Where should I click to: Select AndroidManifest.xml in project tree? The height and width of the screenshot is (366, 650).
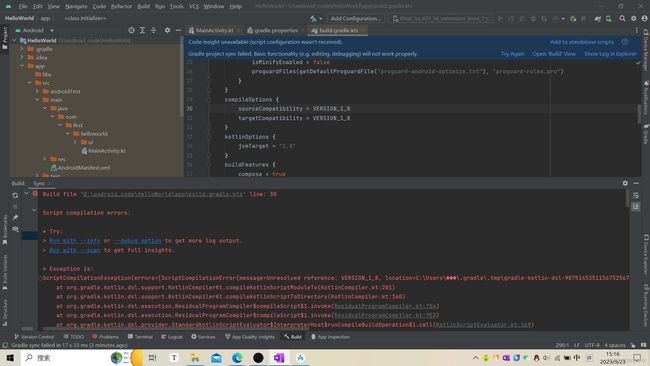(80, 168)
